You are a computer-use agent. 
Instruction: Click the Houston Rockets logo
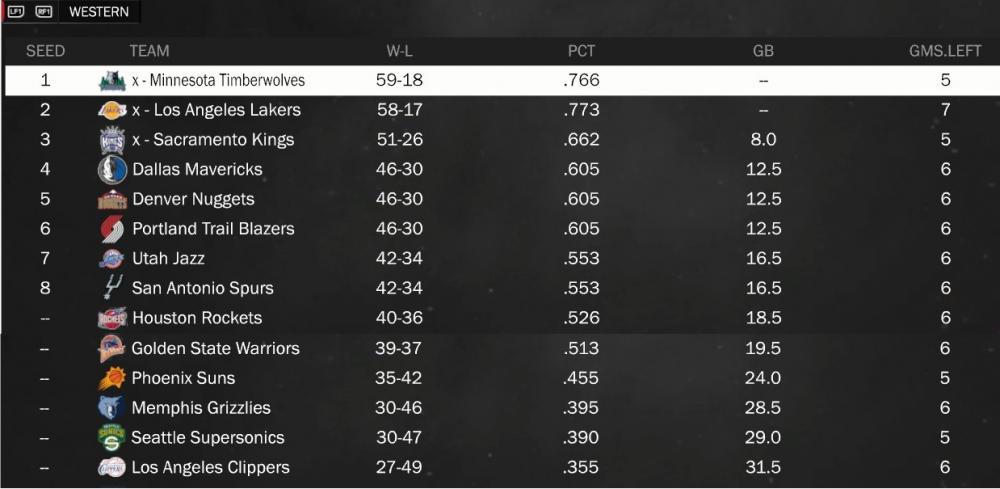coord(112,317)
